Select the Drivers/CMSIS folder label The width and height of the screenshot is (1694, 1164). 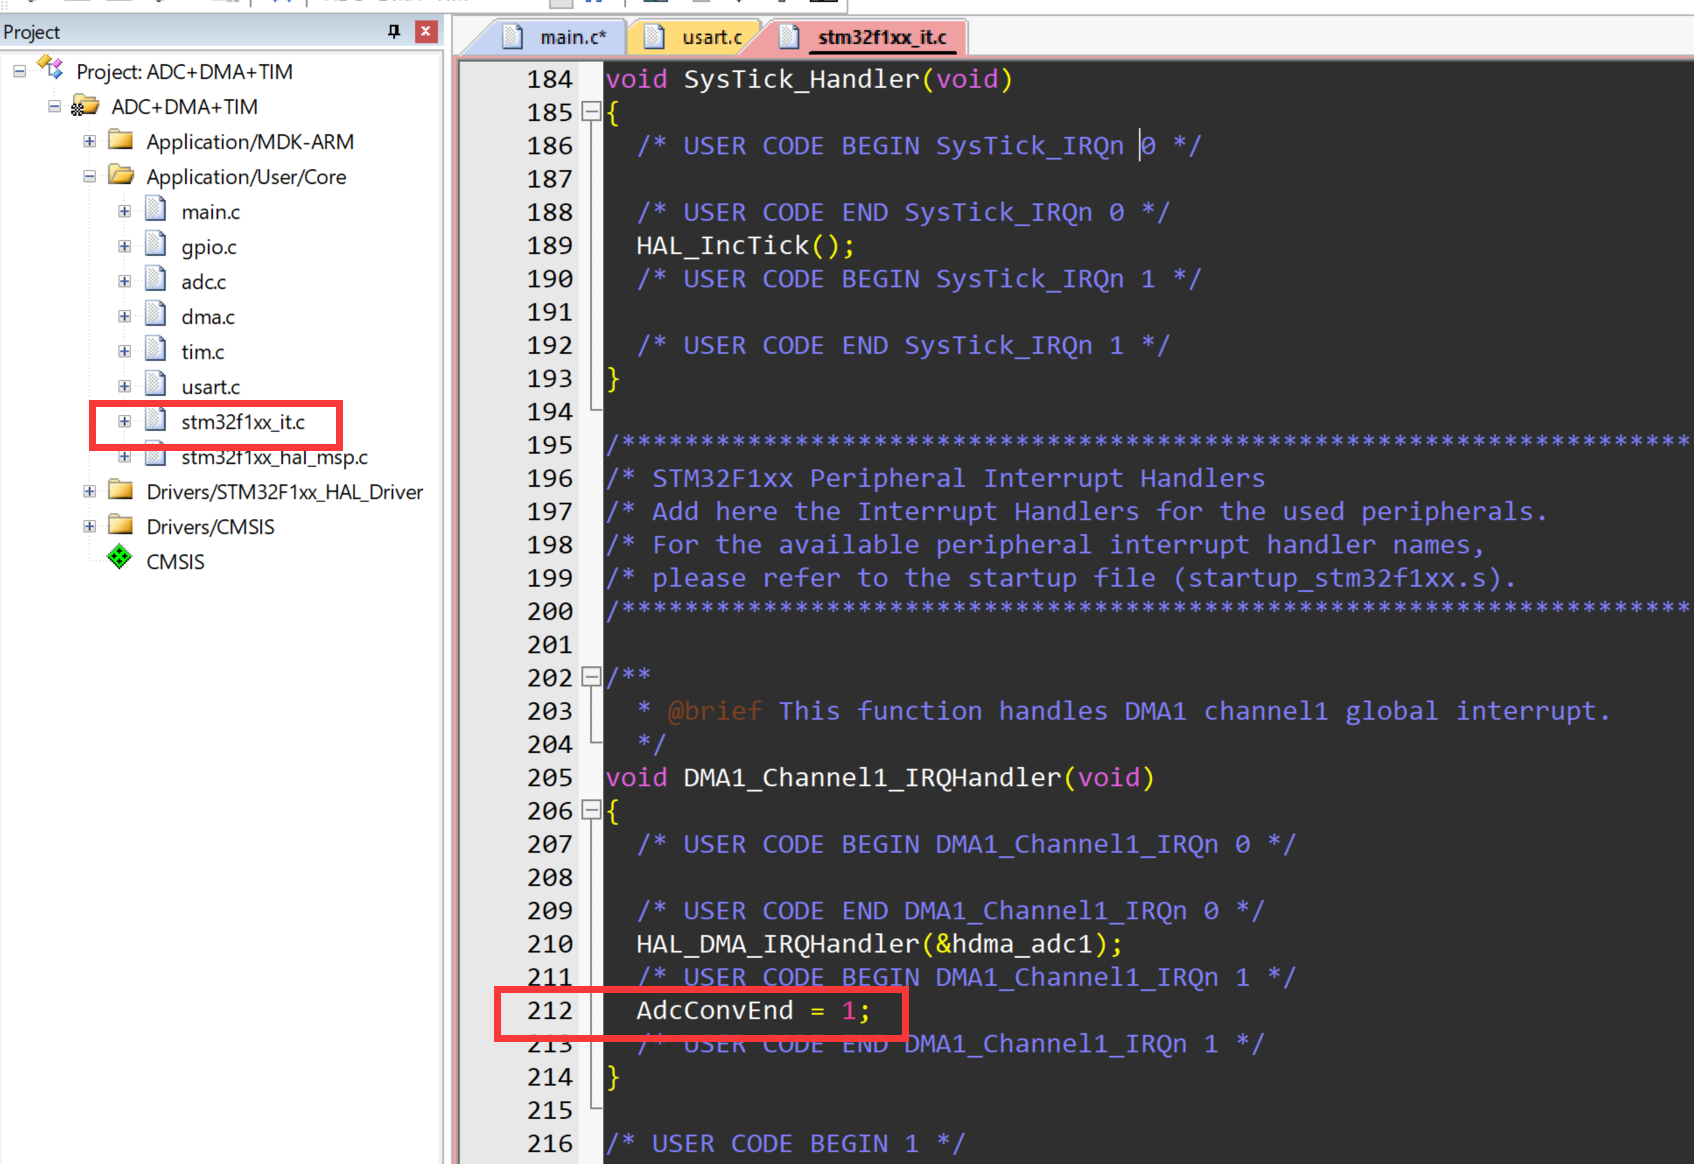(x=210, y=527)
